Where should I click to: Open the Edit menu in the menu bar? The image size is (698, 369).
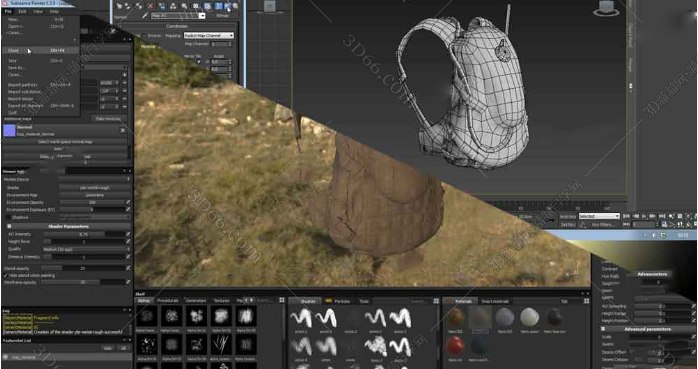point(22,12)
